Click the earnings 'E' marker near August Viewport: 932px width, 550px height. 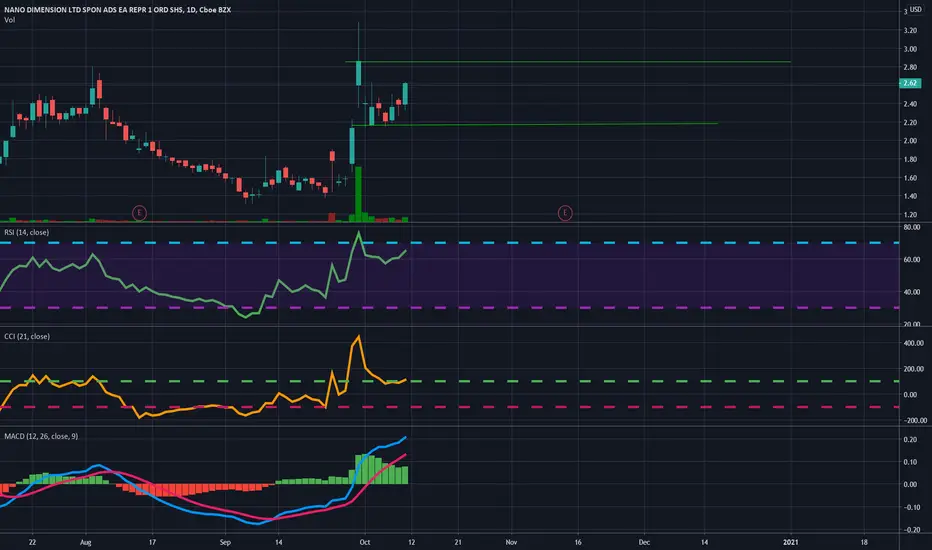tap(139, 213)
